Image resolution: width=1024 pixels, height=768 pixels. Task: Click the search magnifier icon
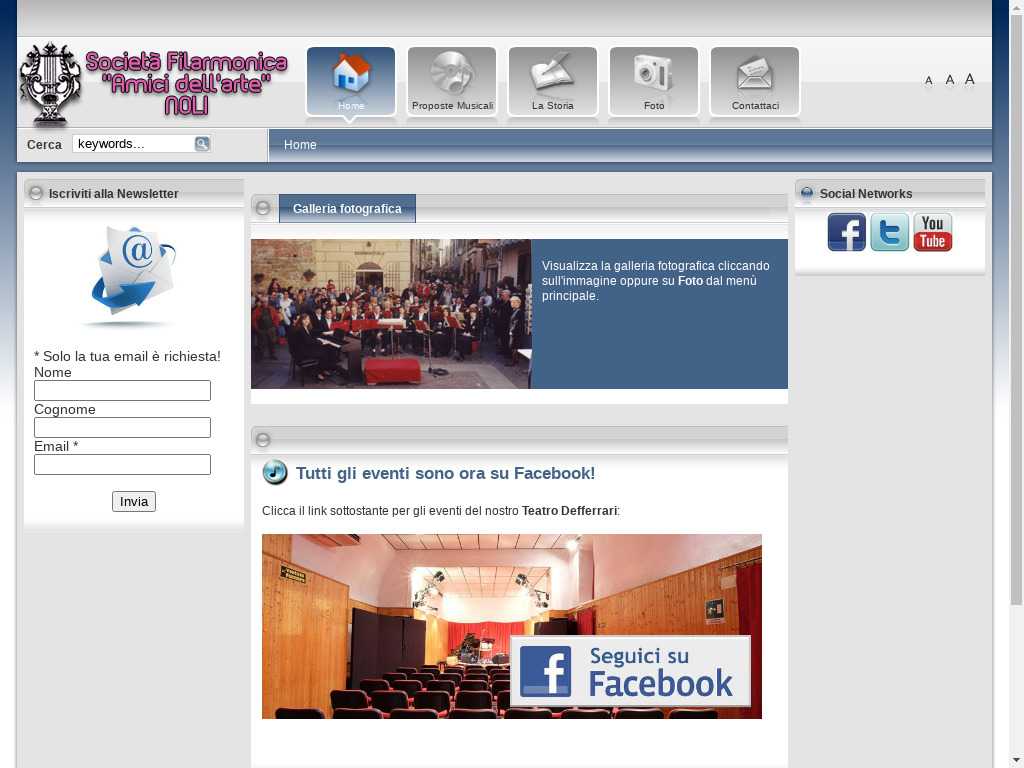pyautogui.click(x=202, y=144)
